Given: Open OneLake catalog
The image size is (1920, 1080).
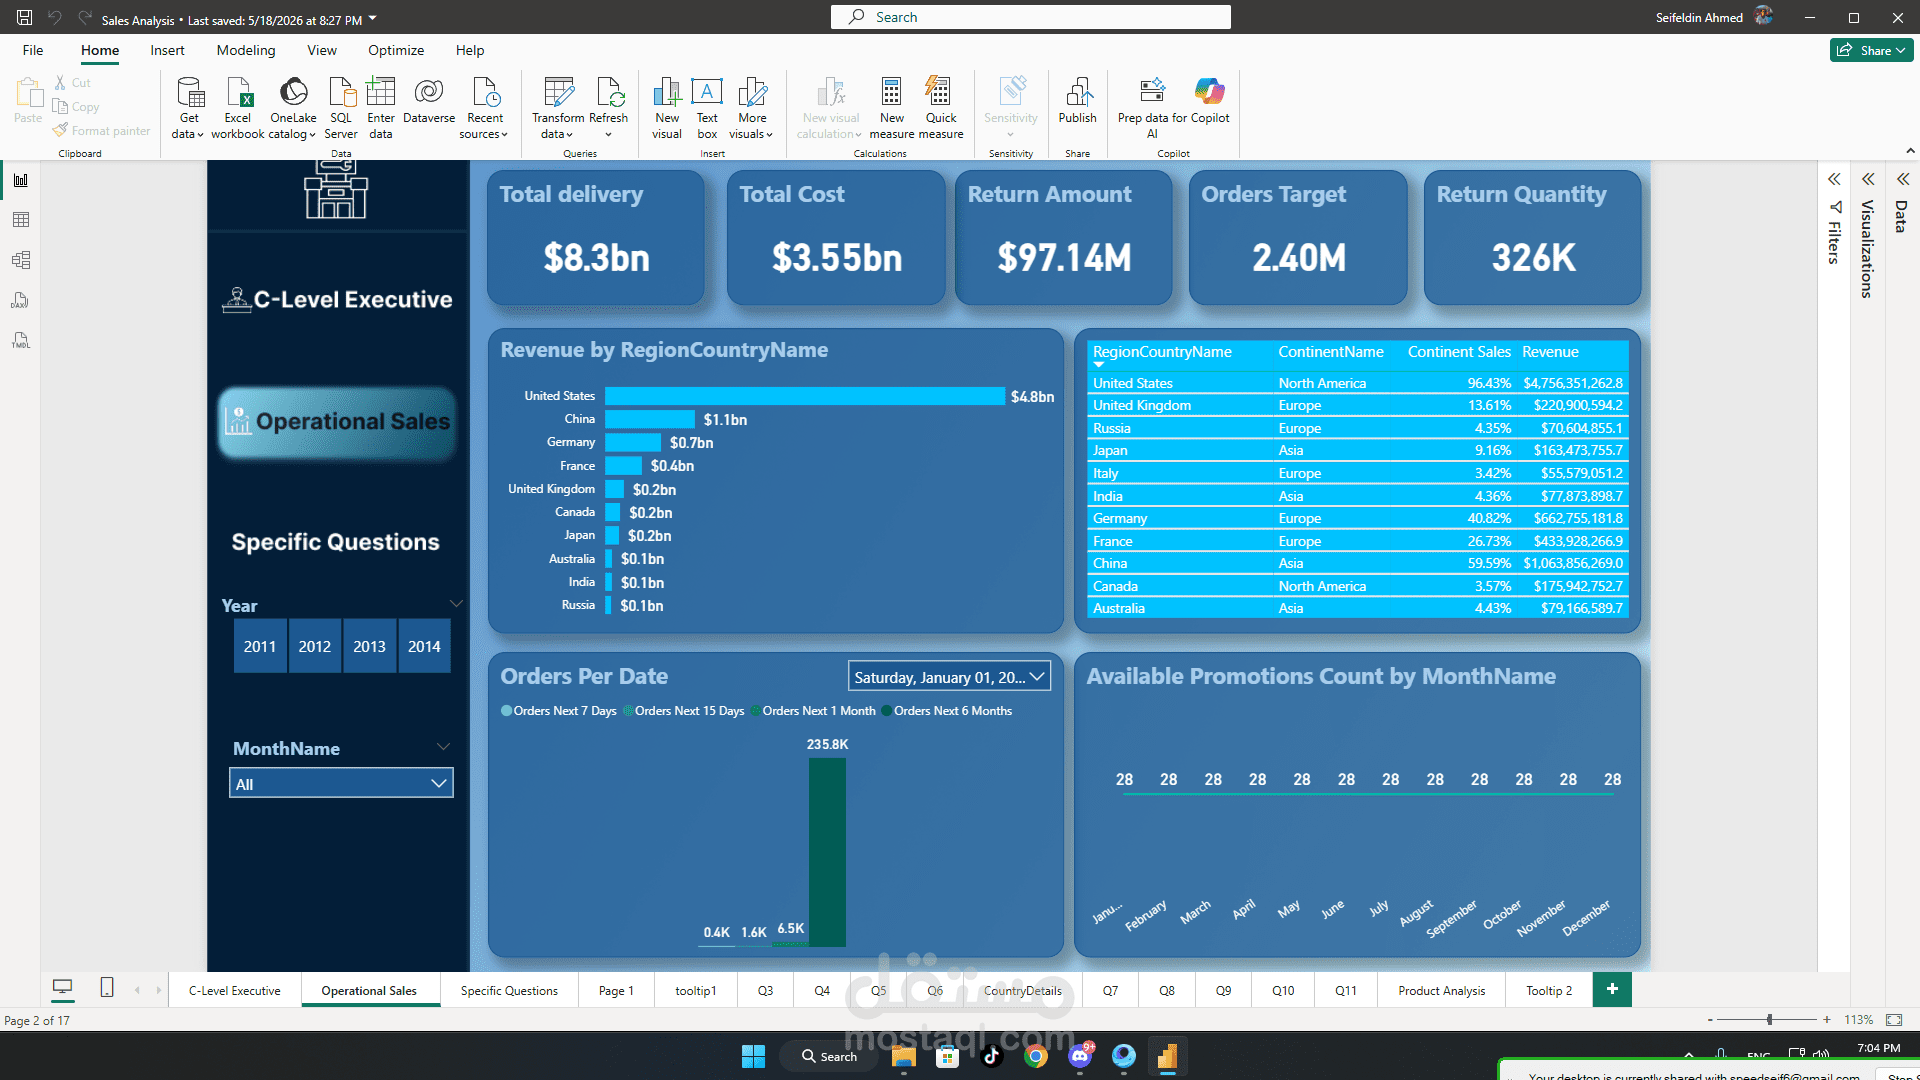Looking at the screenshot, I should (293, 108).
